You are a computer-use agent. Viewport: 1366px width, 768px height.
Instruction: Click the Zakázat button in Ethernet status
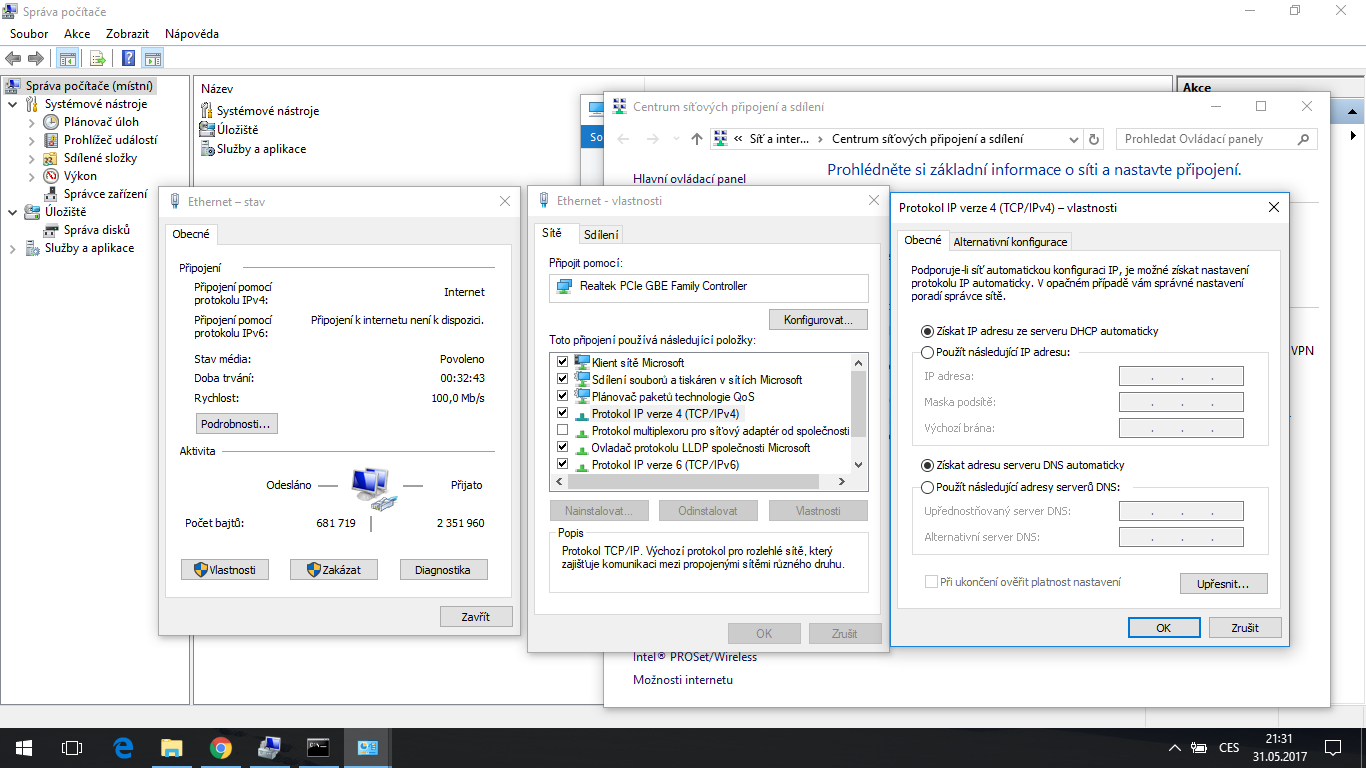(334, 570)
